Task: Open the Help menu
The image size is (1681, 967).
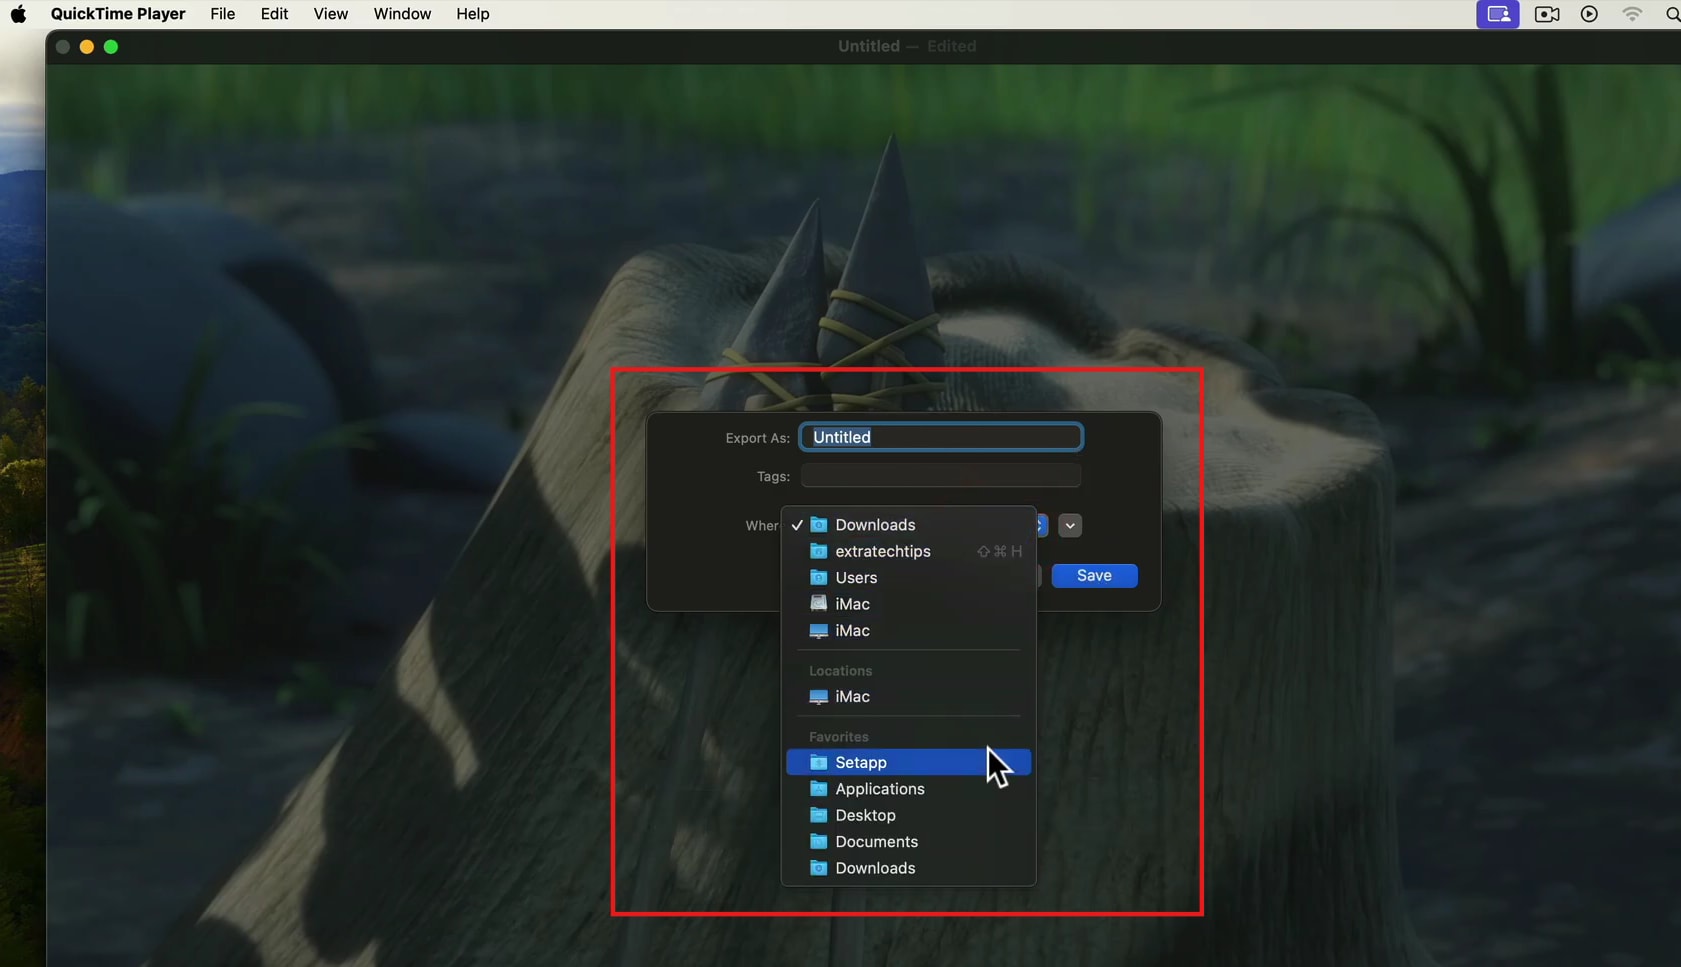Action: (472, 14)
